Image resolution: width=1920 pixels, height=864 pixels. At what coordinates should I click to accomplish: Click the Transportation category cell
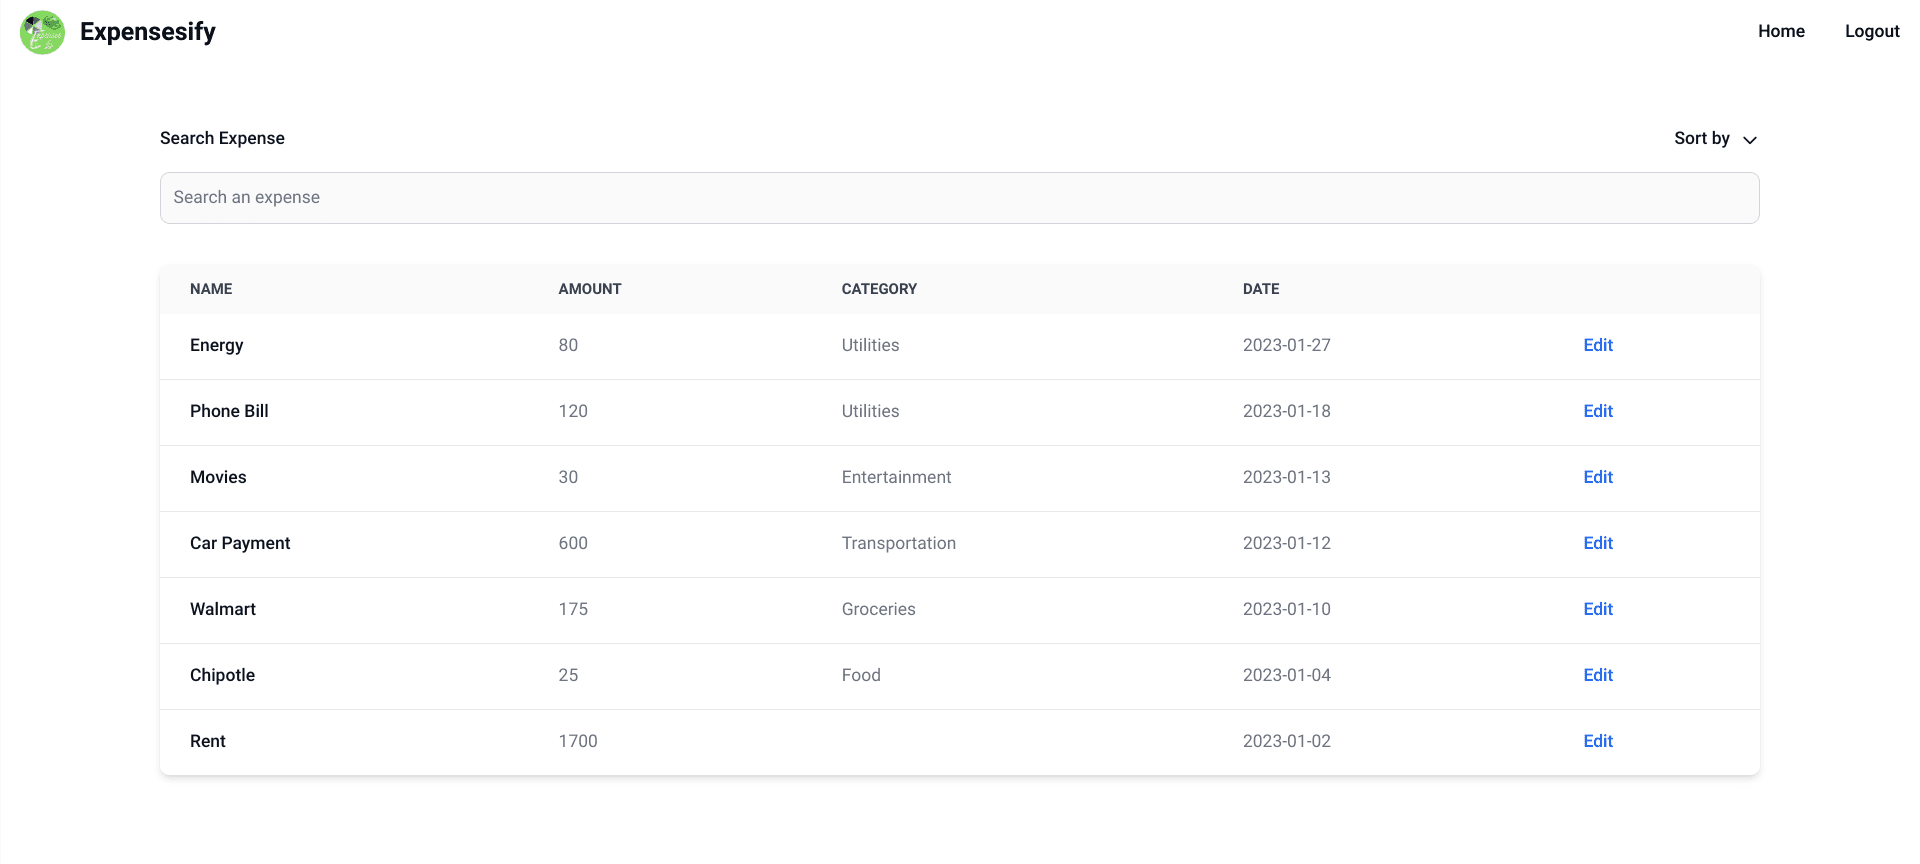pos(899,543)
